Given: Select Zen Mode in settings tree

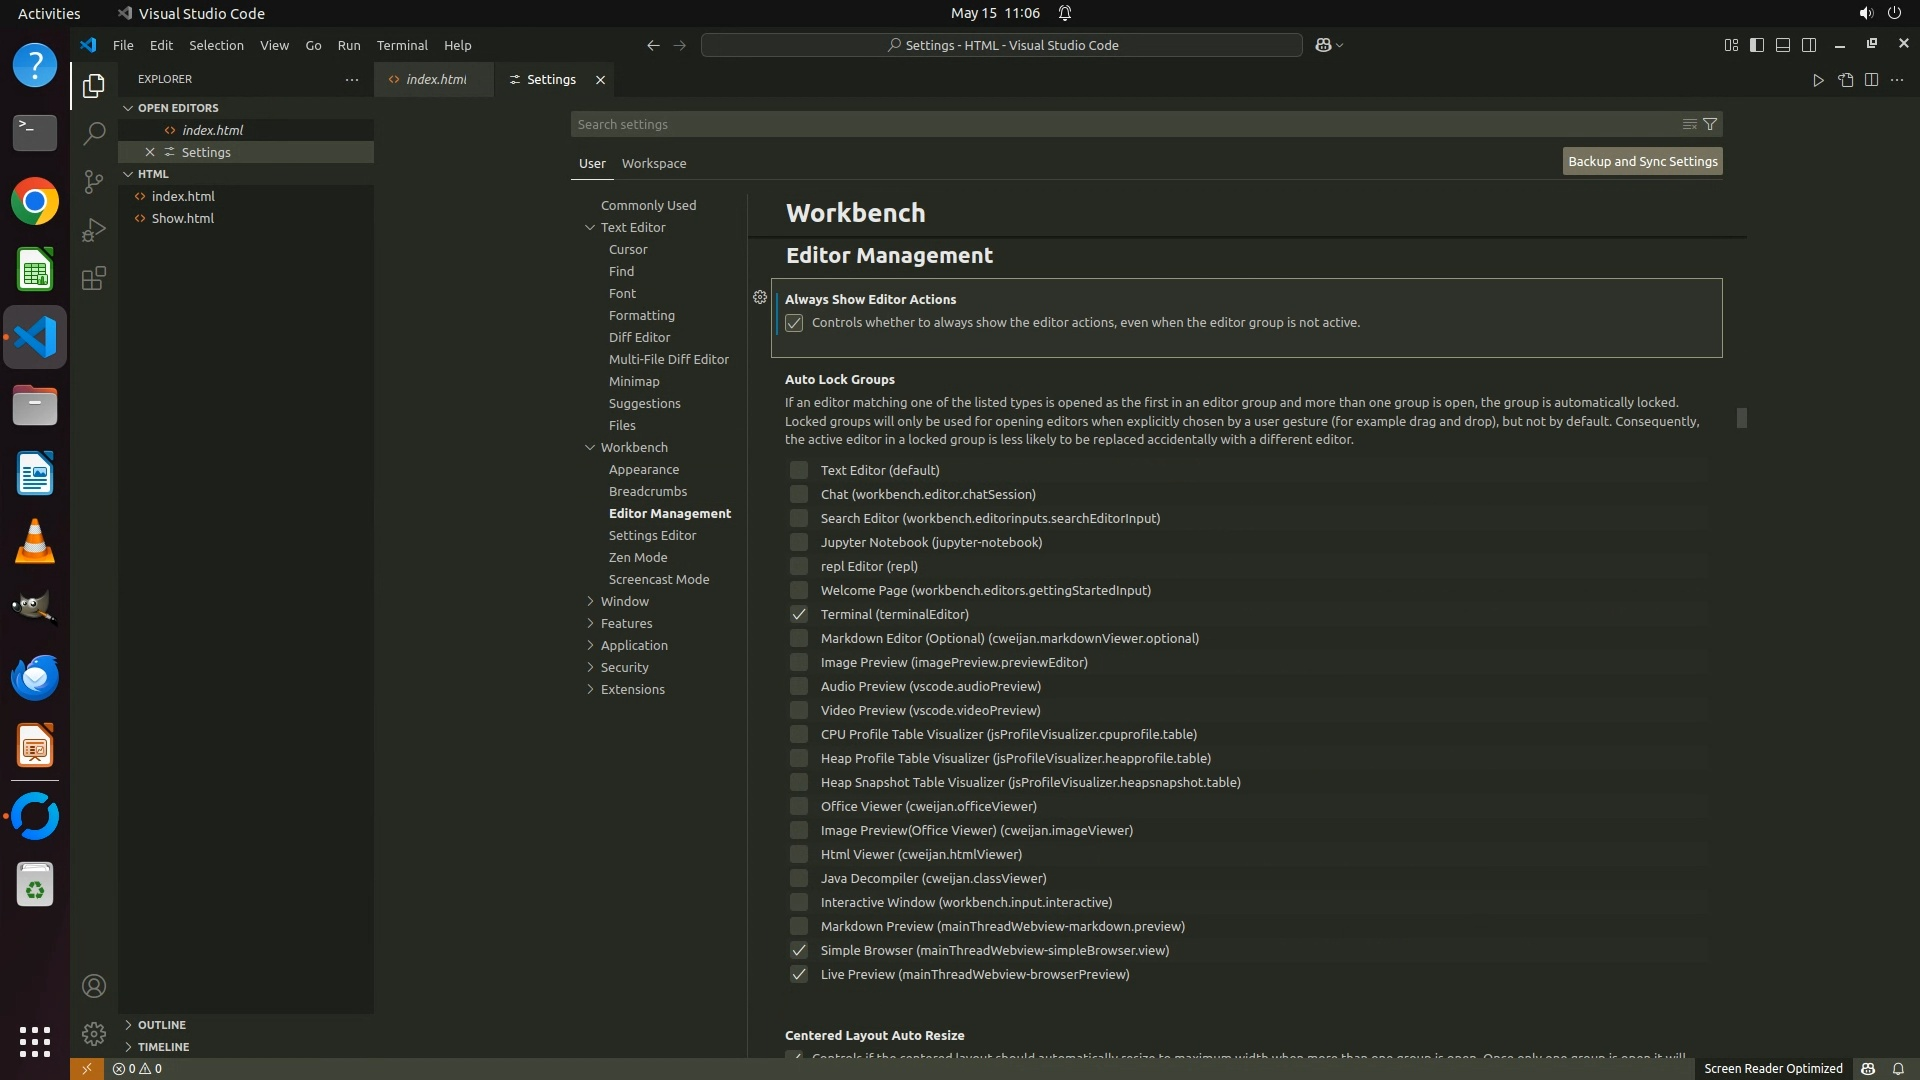Looking at the screenshot, I should click(637, 557).
